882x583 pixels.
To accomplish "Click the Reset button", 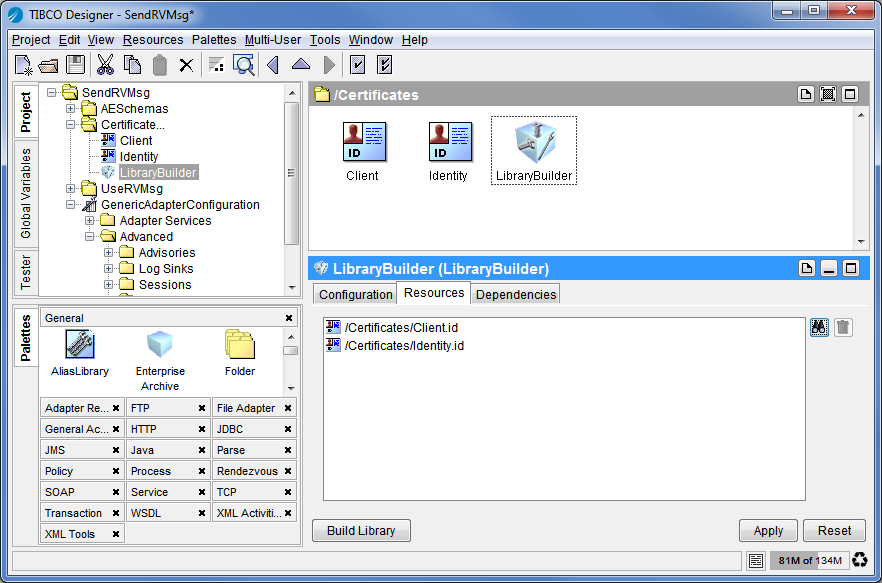I will tap(834, 531).
